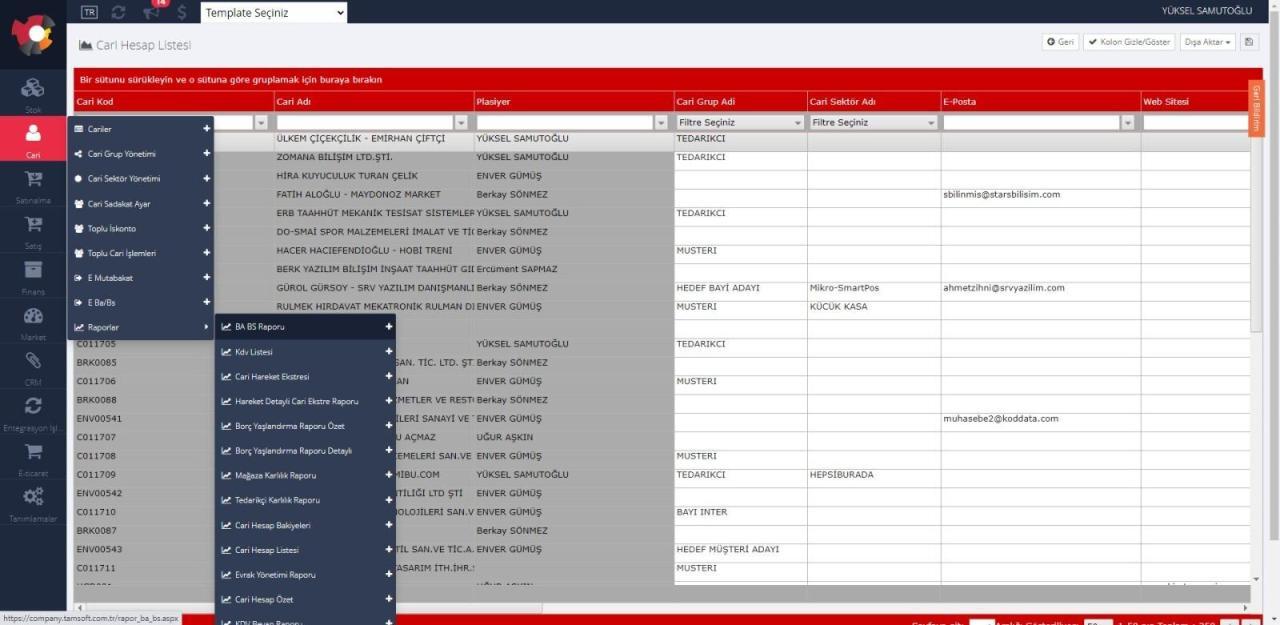The image size is (1280, 625).
Task: Open the Cari Grup Adı filter dropdown
Action: 738,121
